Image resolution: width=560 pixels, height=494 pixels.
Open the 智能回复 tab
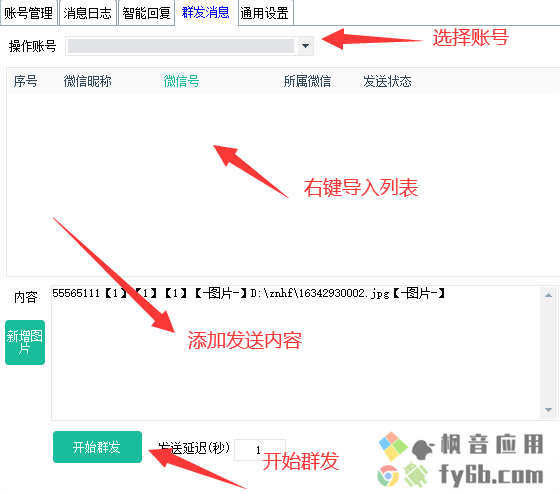[x=146, y=13]
